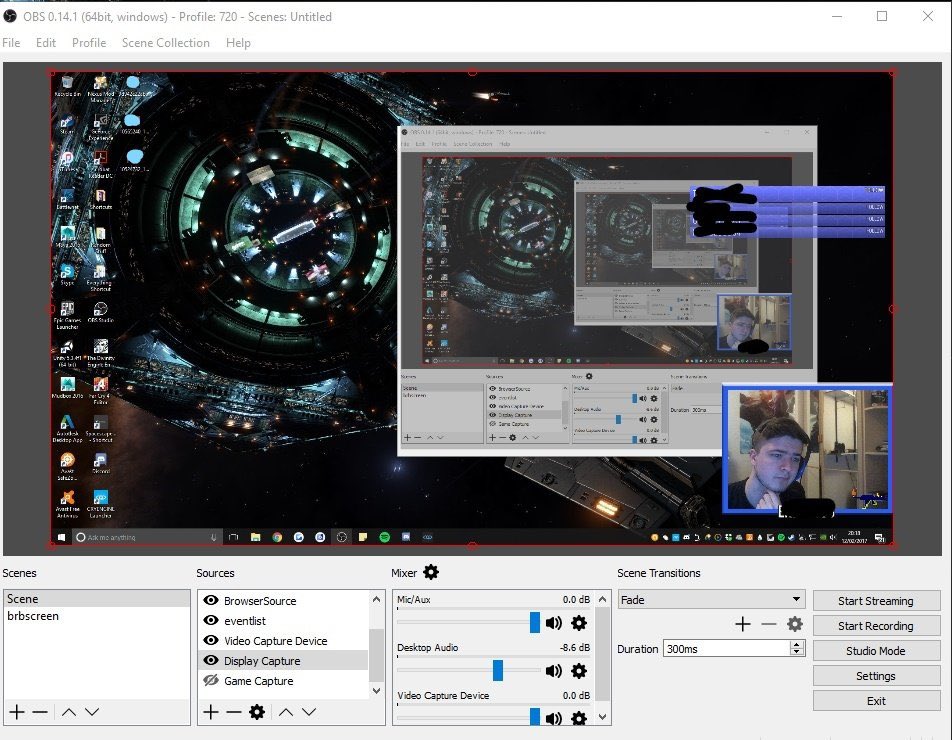Open OBS Settings
This screenshot has width=952, height=740.
point(876,676)
